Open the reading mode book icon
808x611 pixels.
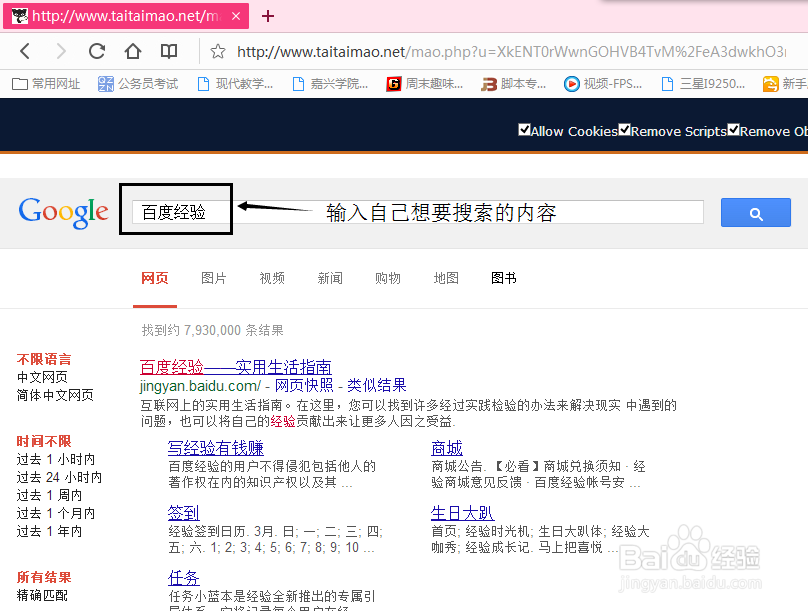[x=169, y=51]
